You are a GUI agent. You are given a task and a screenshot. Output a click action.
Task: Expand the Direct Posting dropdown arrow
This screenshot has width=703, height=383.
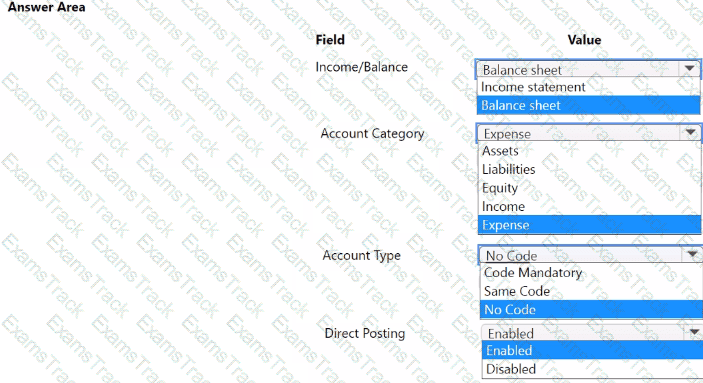click(x=694, y=332)
